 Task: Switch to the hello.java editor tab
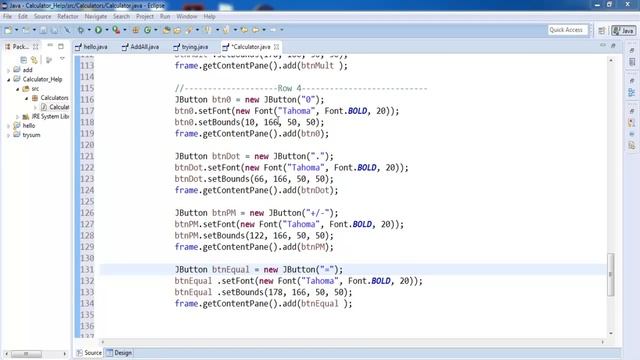coord(91,47)
